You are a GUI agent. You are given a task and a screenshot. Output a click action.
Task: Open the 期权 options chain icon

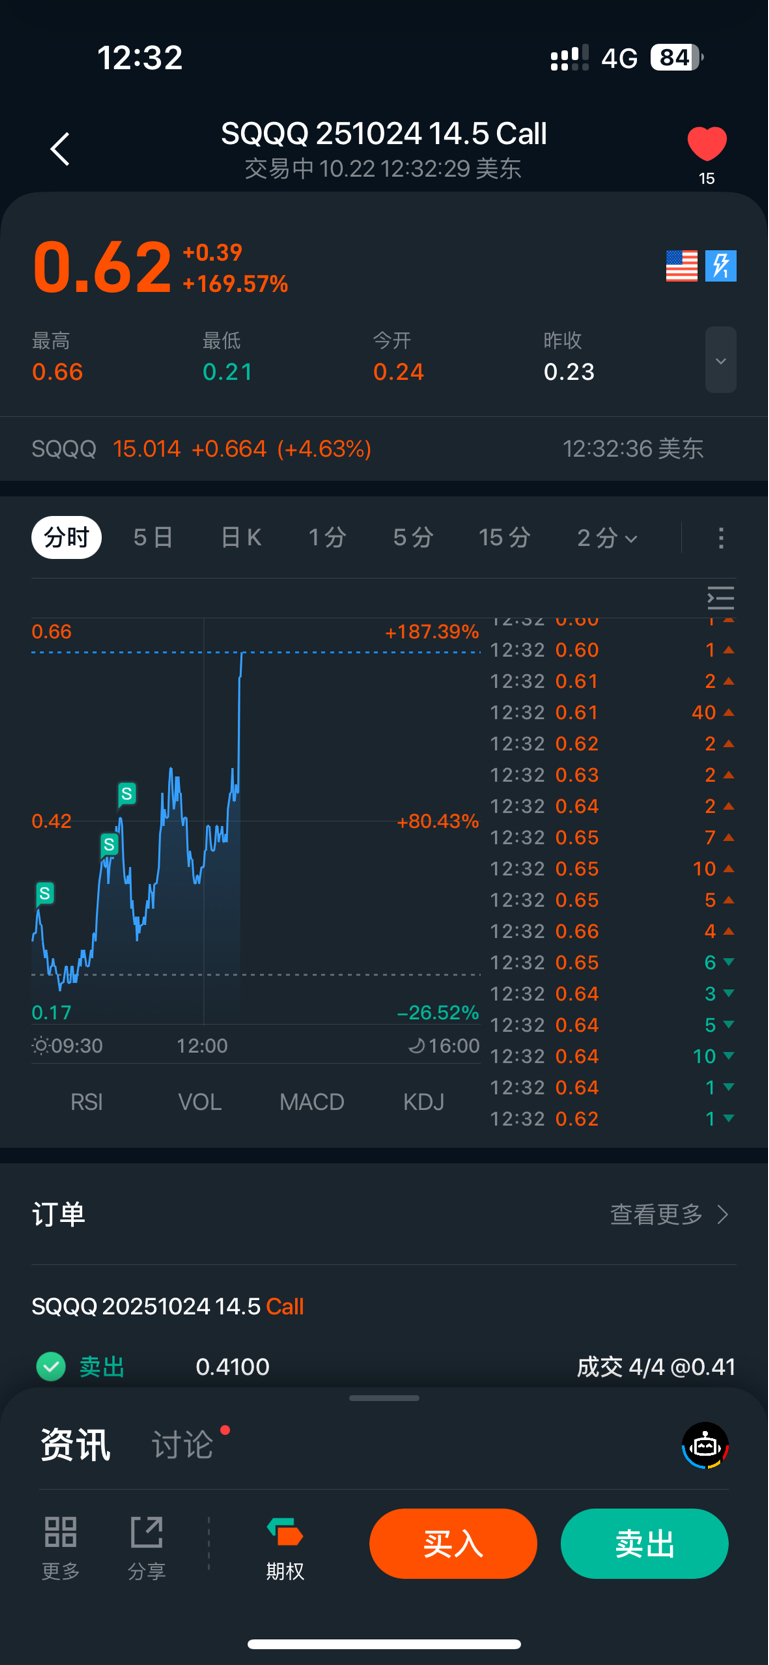[x=285, y=1547]
